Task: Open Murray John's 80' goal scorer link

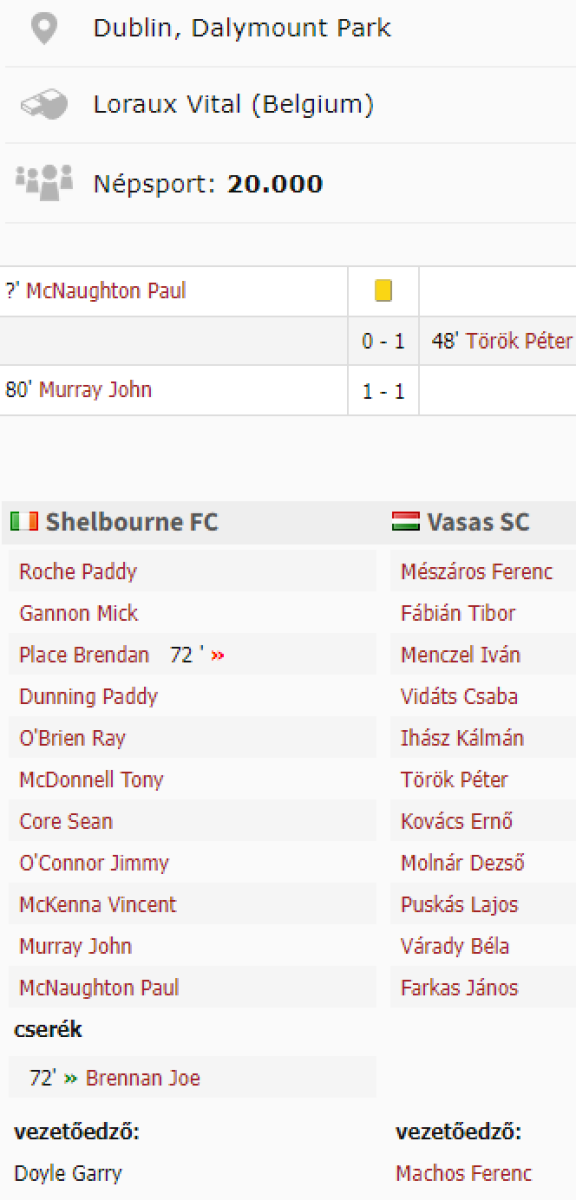Action: point(95,390)
